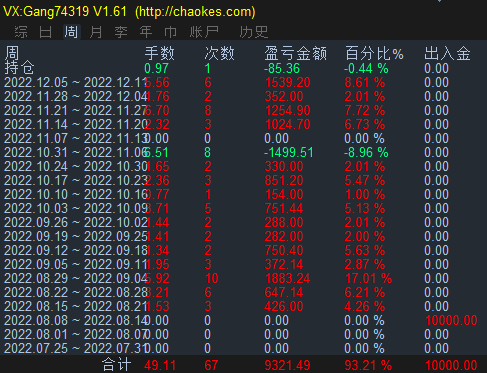Image resolution: width=487 pixels, height=373 pixels.
Task: Switch to the 综 summary tab
Action: tap(21, 32)
